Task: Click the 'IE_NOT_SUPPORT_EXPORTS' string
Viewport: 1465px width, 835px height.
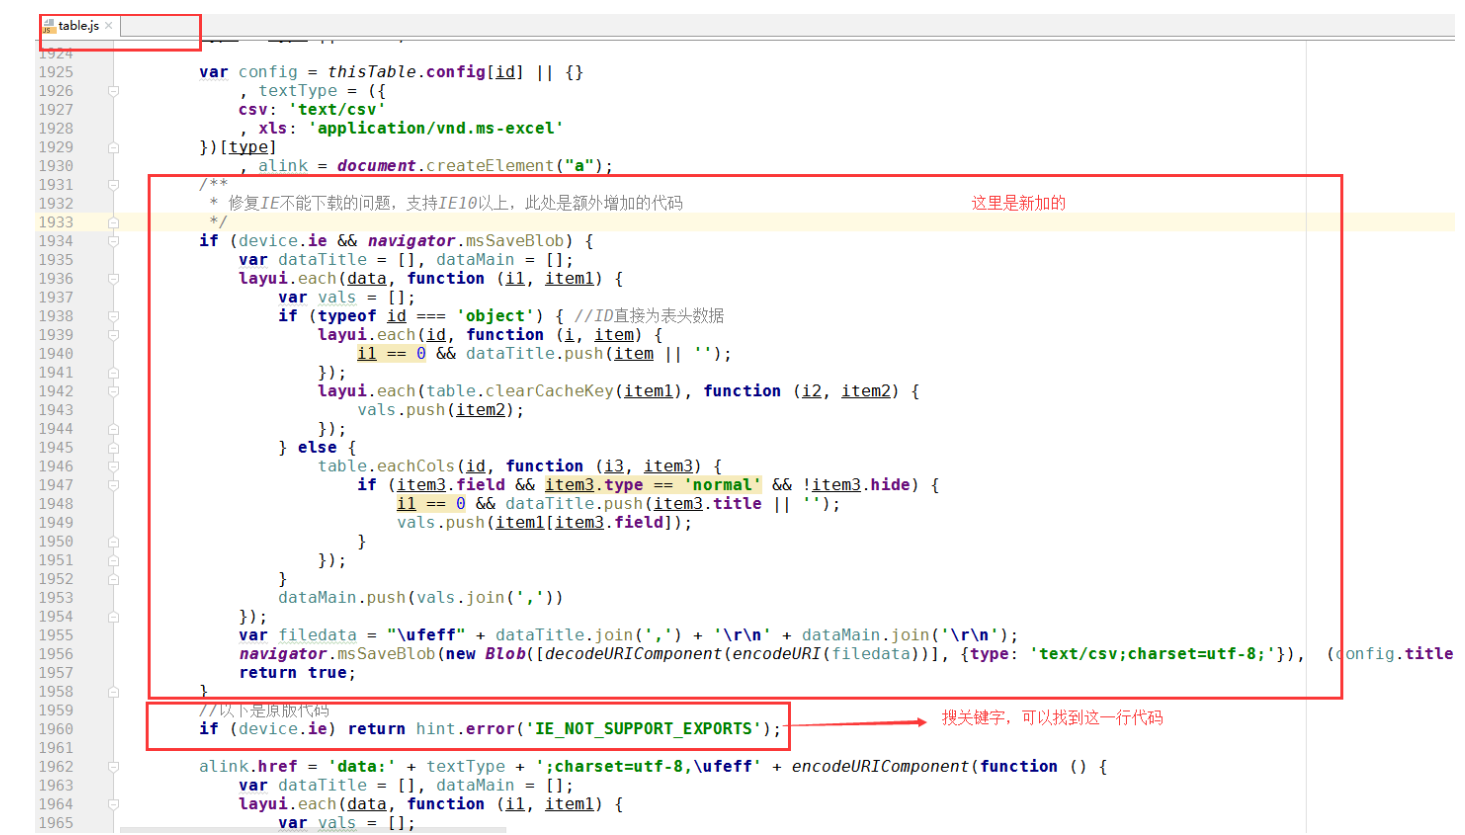Action: [x=644, y=729]
